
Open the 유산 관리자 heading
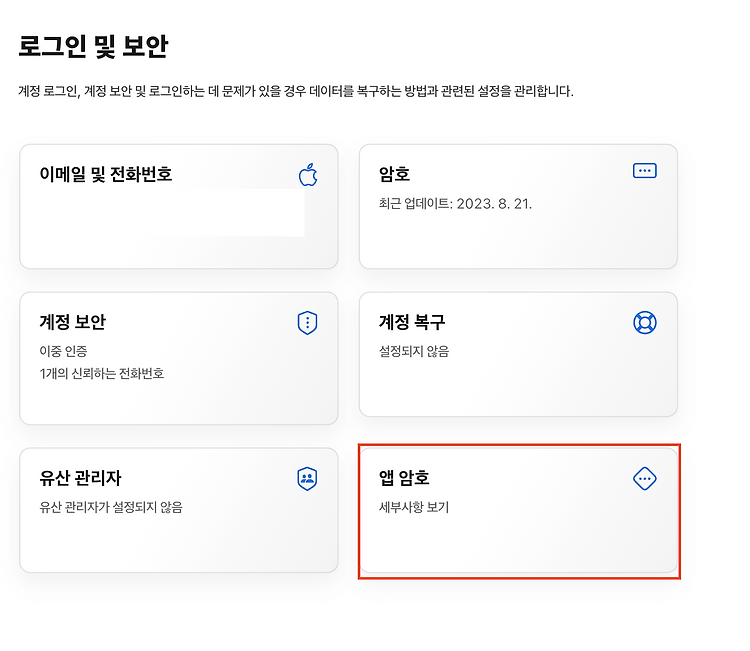click(80, 478)
